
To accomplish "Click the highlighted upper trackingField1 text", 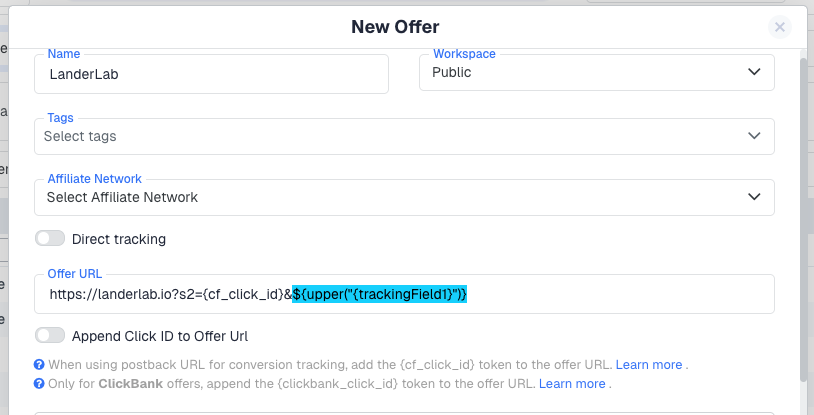I will coord(380,295).
